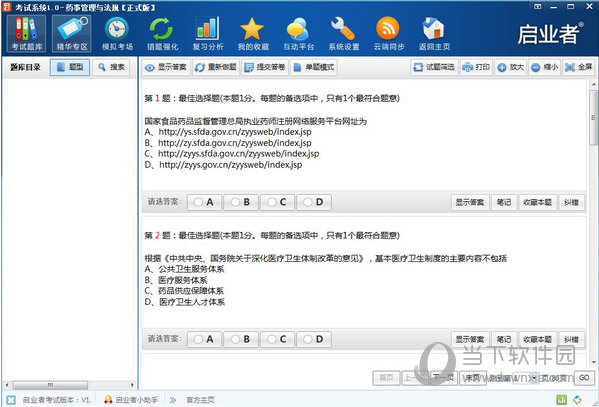Click 显示答案 eye toolbar button
The height and width of the screenshot is (407, 599).
pos(166,68)
